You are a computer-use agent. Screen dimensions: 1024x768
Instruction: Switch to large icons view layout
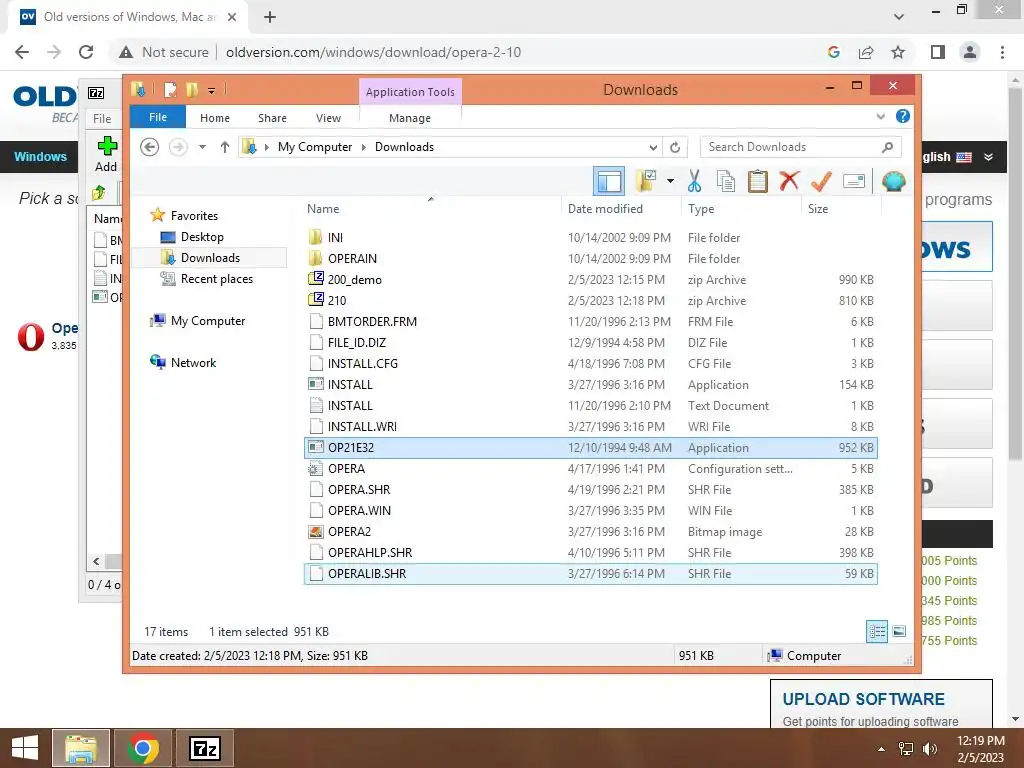(x=899, y=631)
